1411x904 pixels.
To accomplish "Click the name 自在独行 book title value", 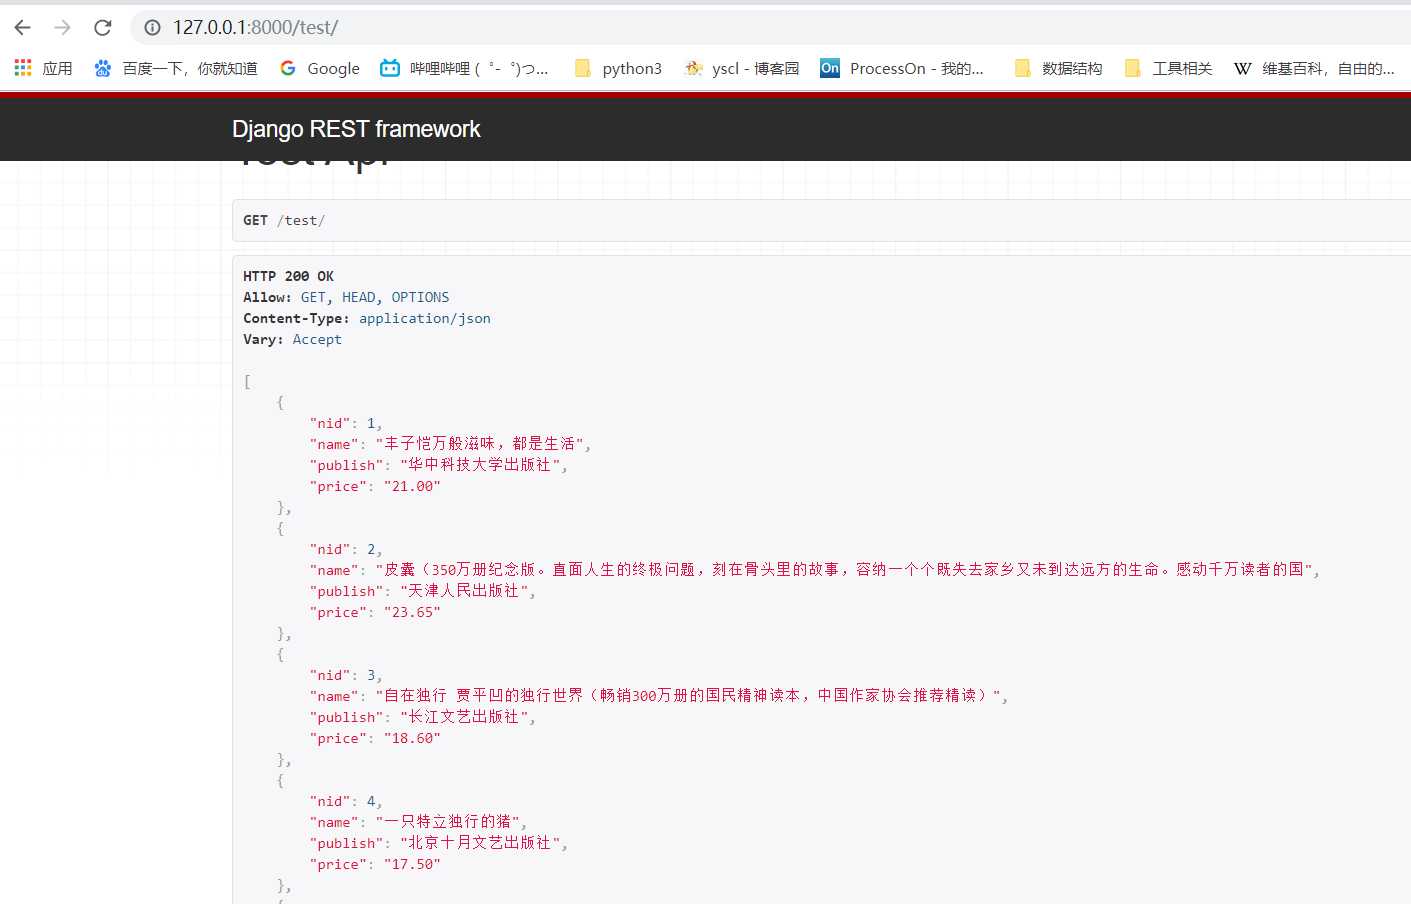I will tap(688, 695).
